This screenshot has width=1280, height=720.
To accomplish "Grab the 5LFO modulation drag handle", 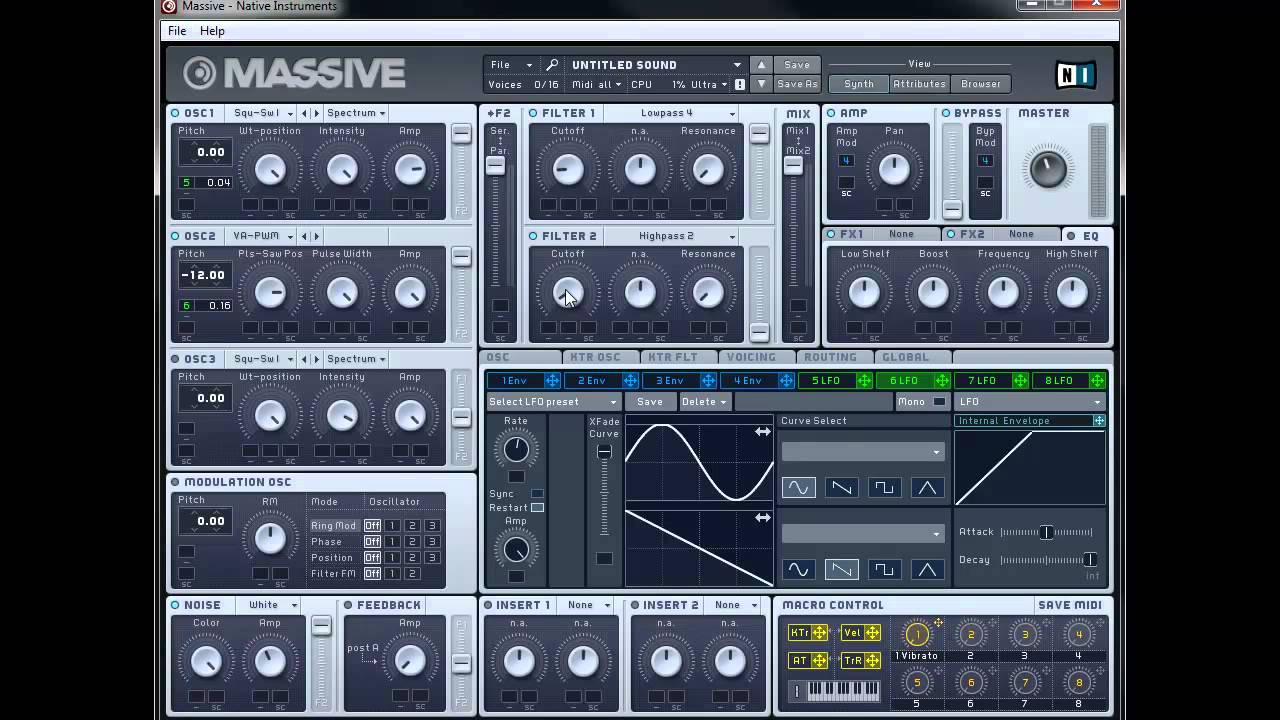I will pyautogui.click(x=864, y=381).
